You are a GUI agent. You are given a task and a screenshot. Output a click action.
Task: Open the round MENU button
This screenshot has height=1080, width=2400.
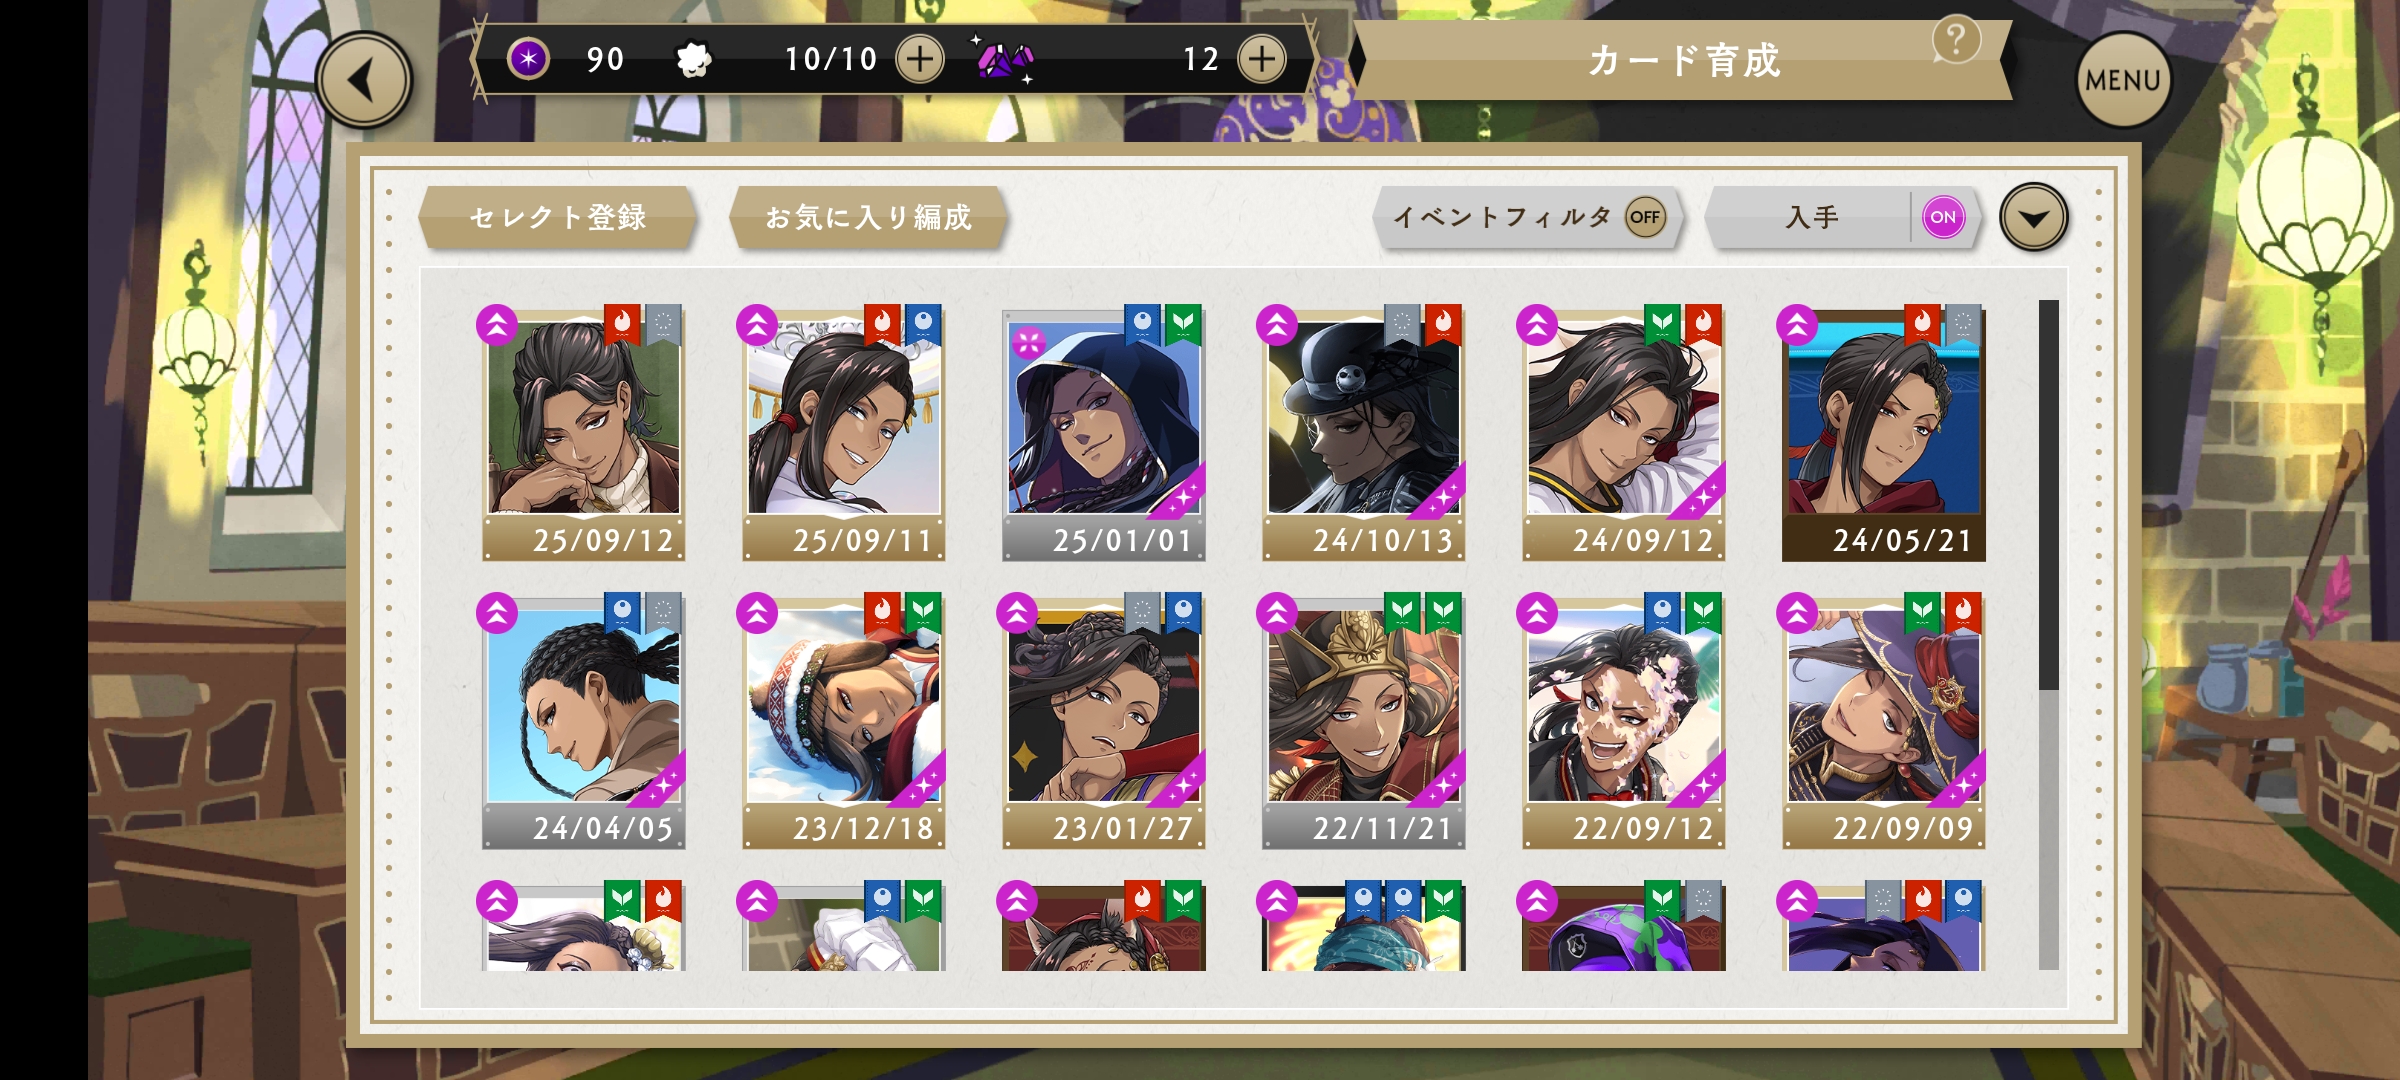(x=2124, y=80)
